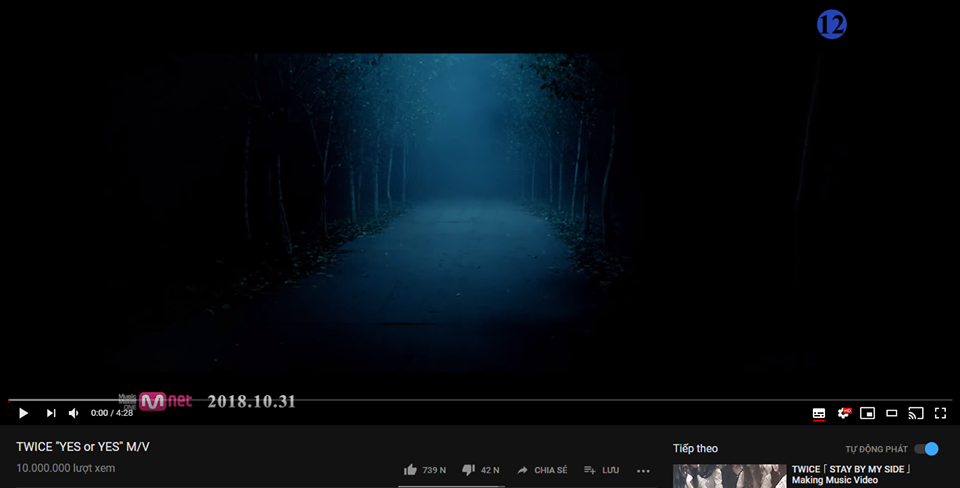Viewport: 960px width, 488px height.
Task: Open STAY BY MY SIDE video thumbnail
Action: tap(729, 476)
